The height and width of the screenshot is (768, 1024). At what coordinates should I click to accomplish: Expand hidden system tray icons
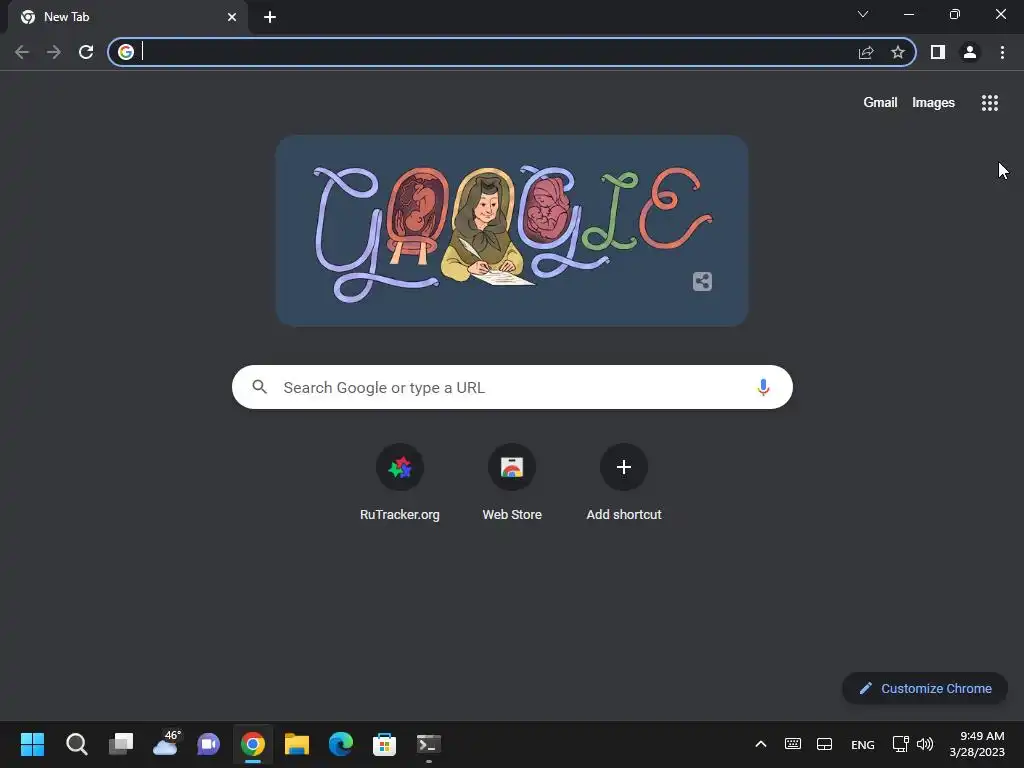(x=761, y=744)
